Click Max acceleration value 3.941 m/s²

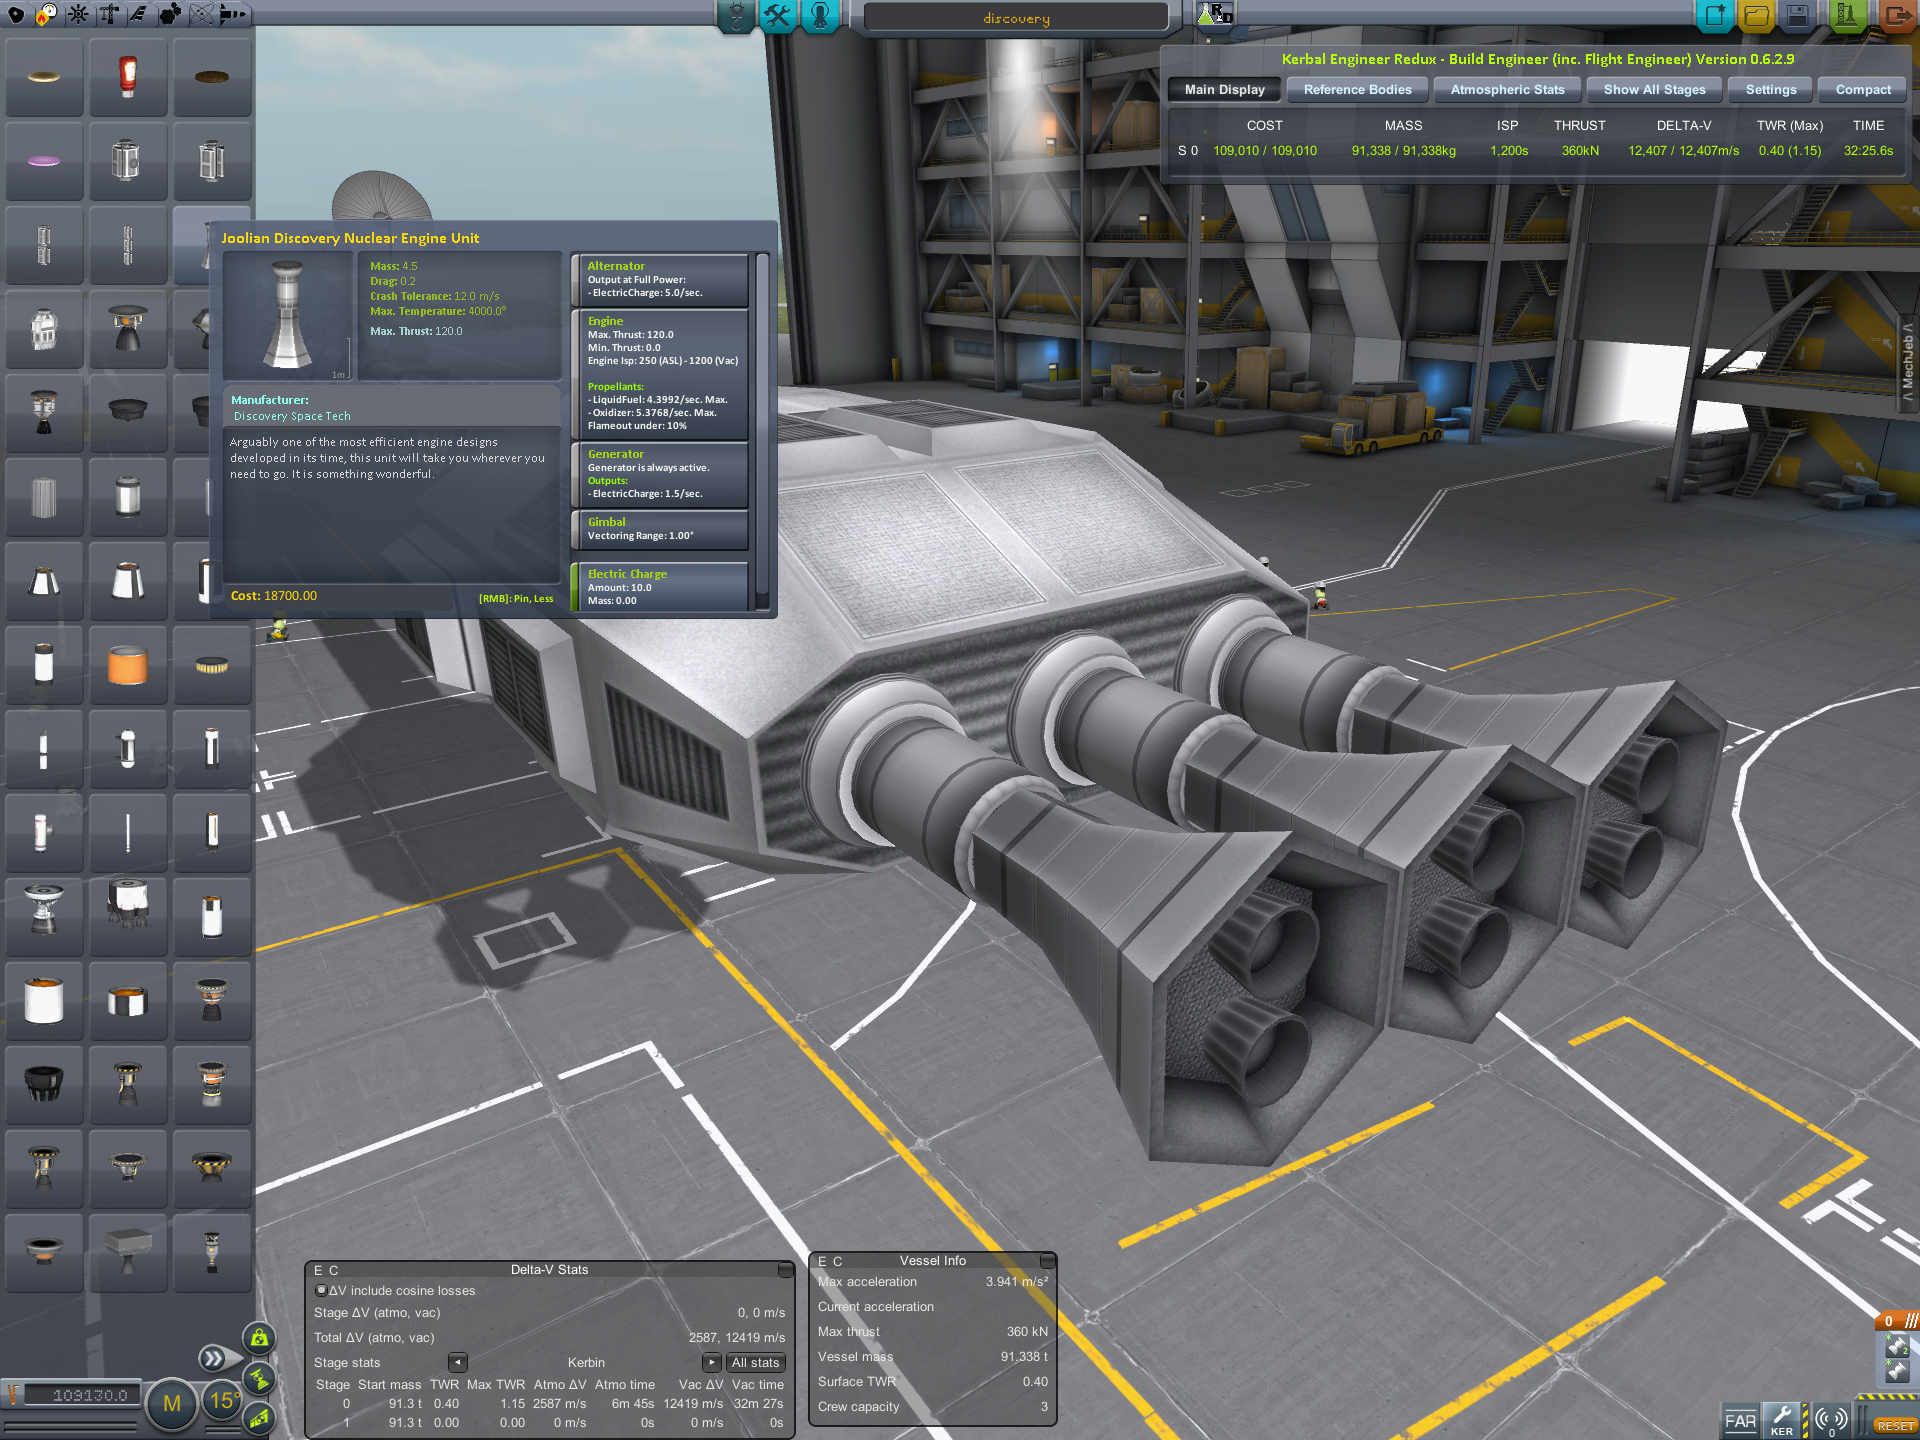[1016, 1281]
